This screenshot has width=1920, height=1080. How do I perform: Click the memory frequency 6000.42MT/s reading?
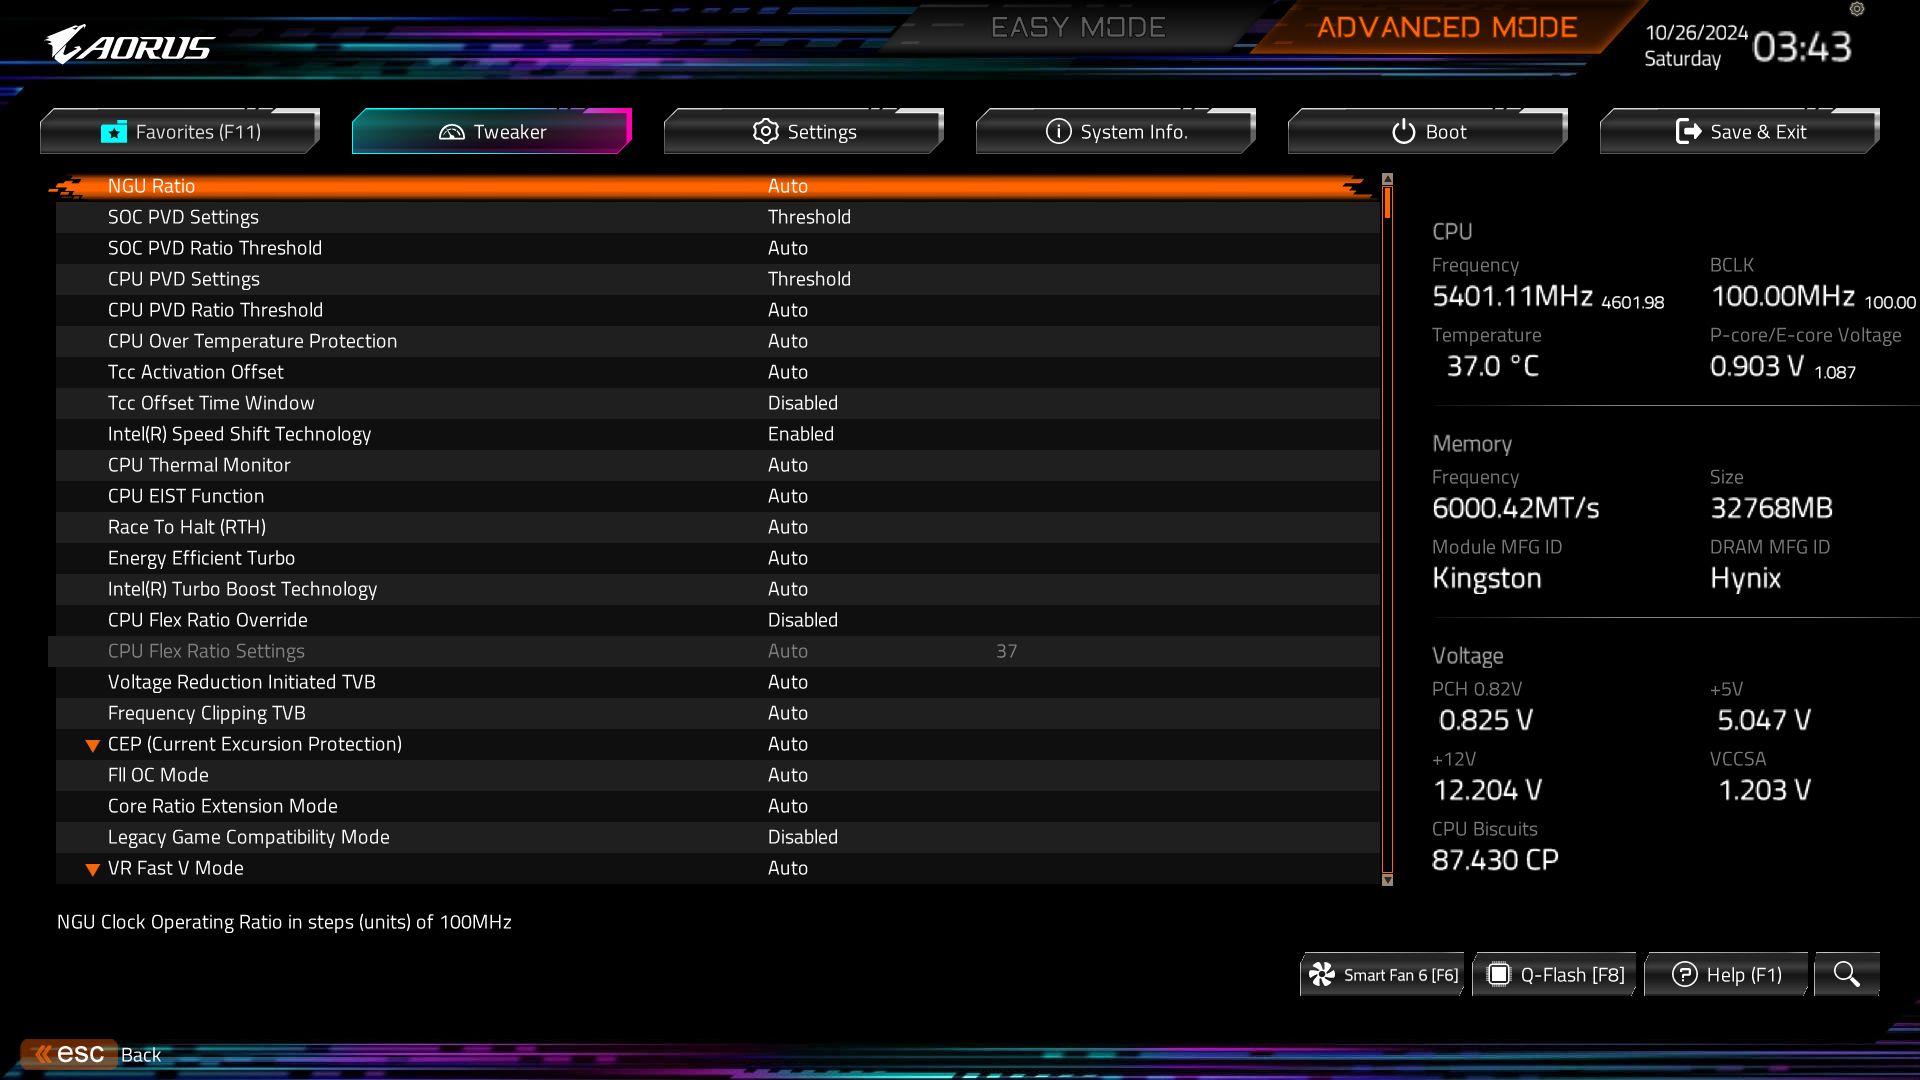1516,508
